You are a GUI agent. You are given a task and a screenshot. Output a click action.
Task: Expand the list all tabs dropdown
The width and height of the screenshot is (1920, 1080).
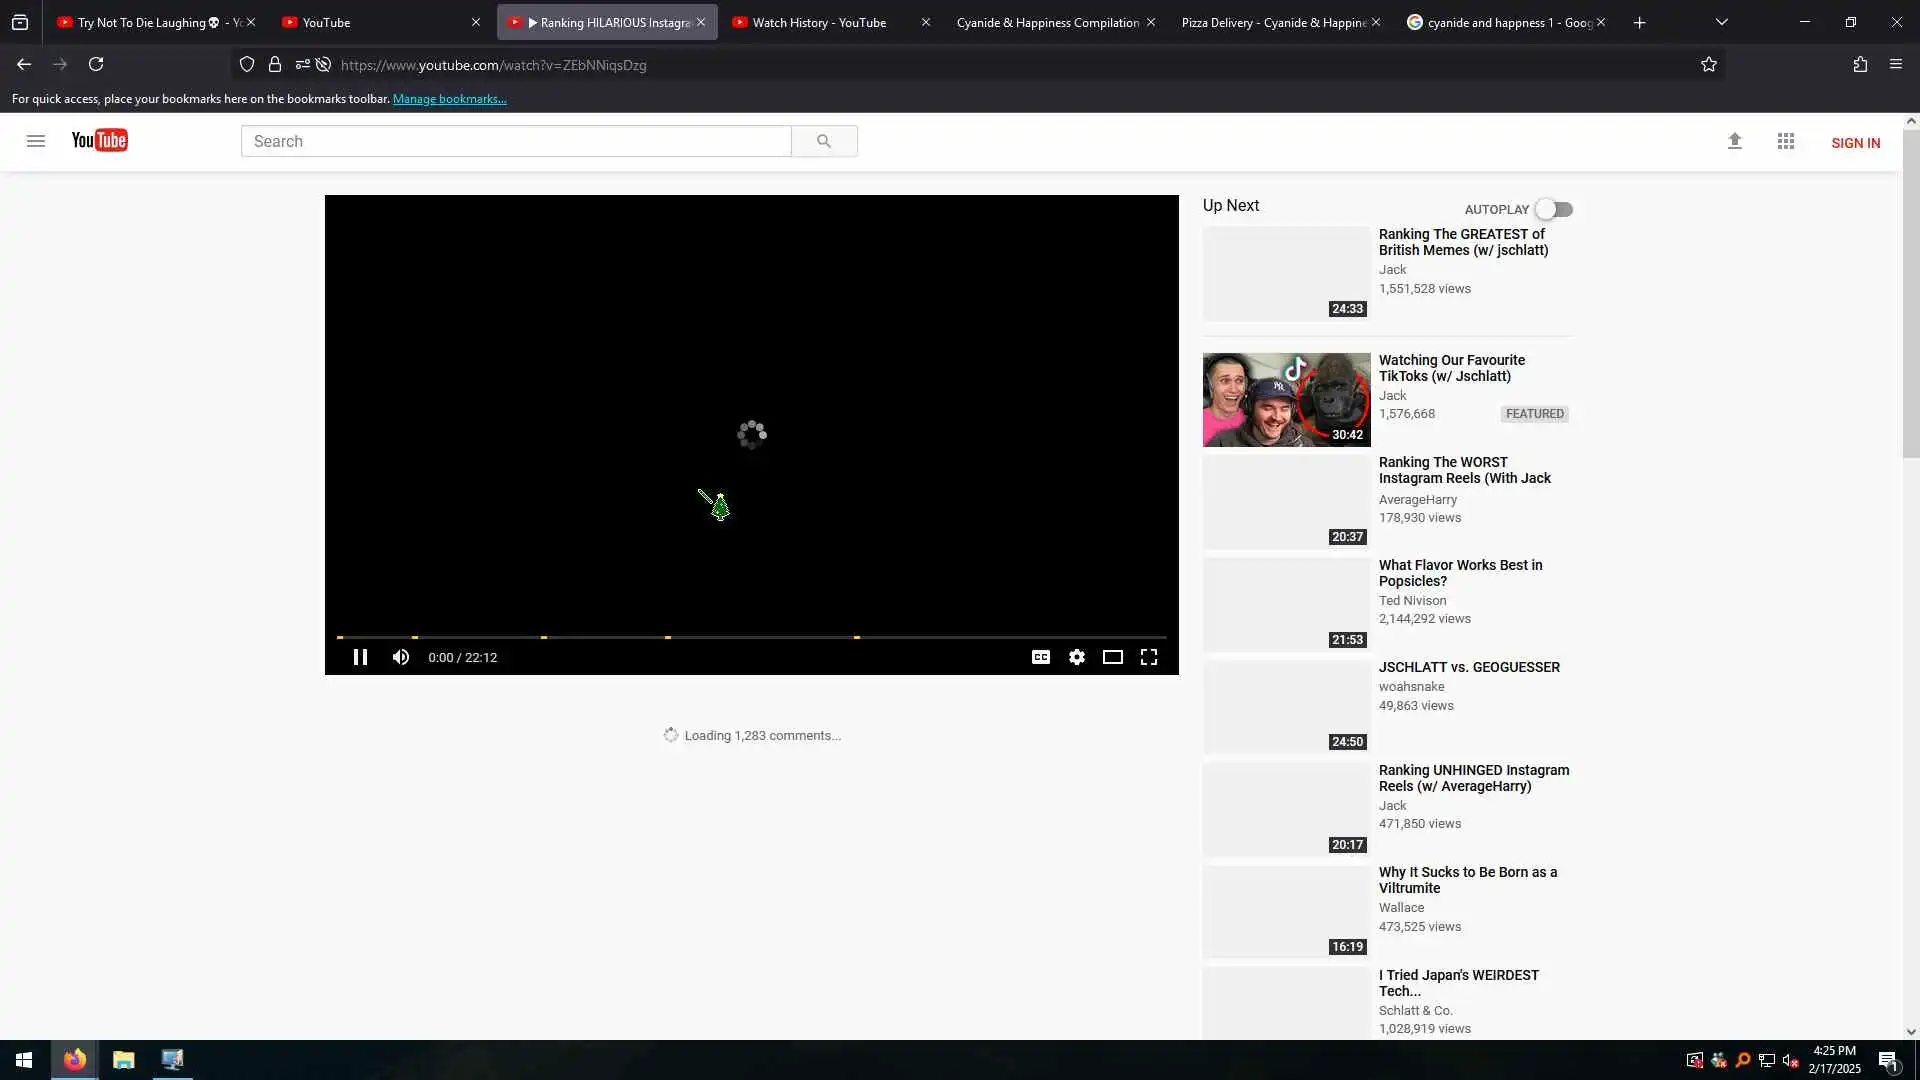(x=1721, y=22)
